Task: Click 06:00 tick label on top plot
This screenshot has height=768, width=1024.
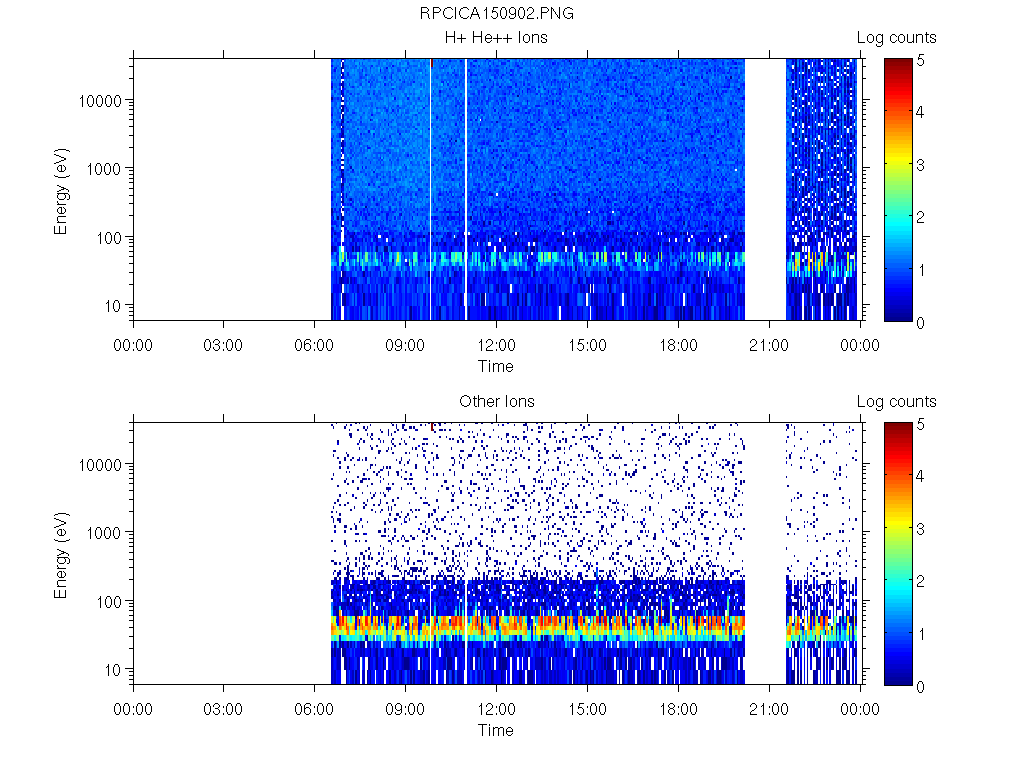Action: 314,345
